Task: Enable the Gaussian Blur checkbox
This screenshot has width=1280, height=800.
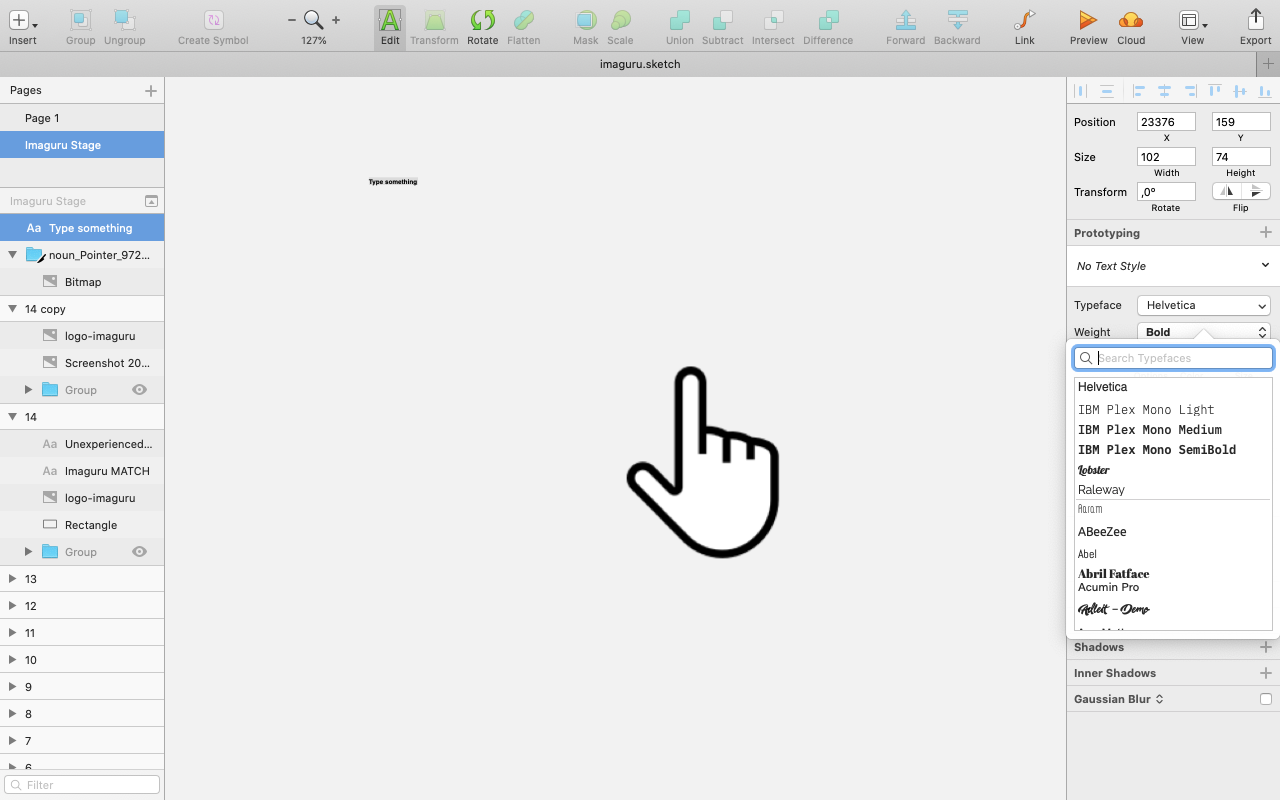Action: click(1266, 699)
